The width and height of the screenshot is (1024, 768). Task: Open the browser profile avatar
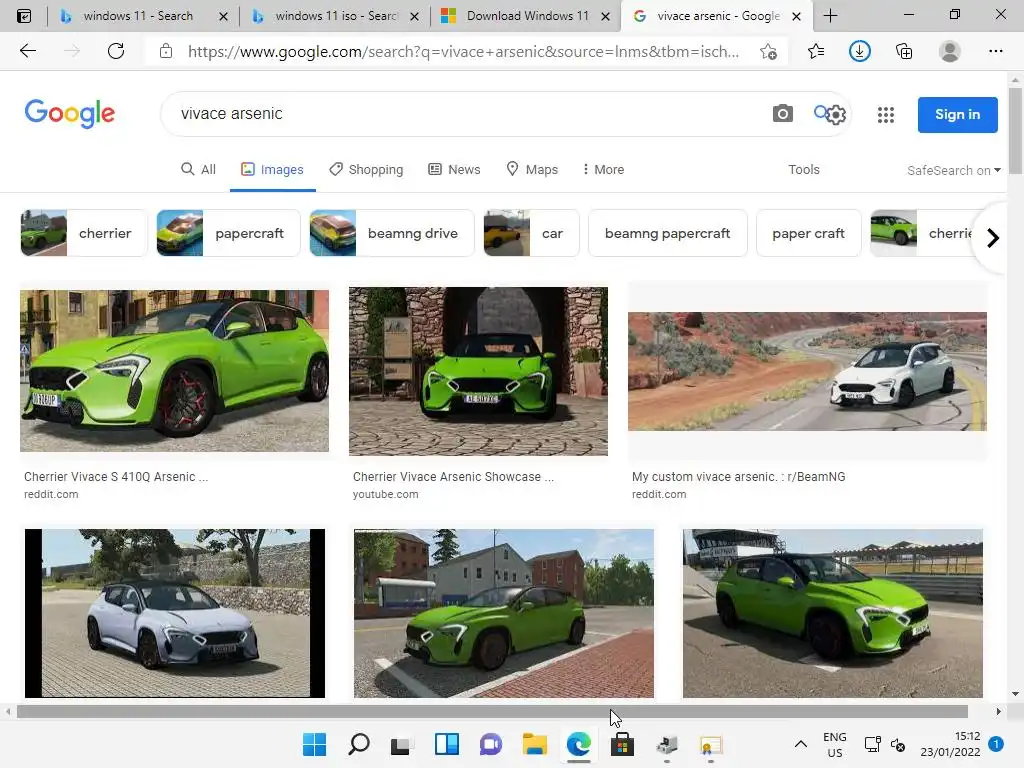pyautogui.click(x=950, y=51)
